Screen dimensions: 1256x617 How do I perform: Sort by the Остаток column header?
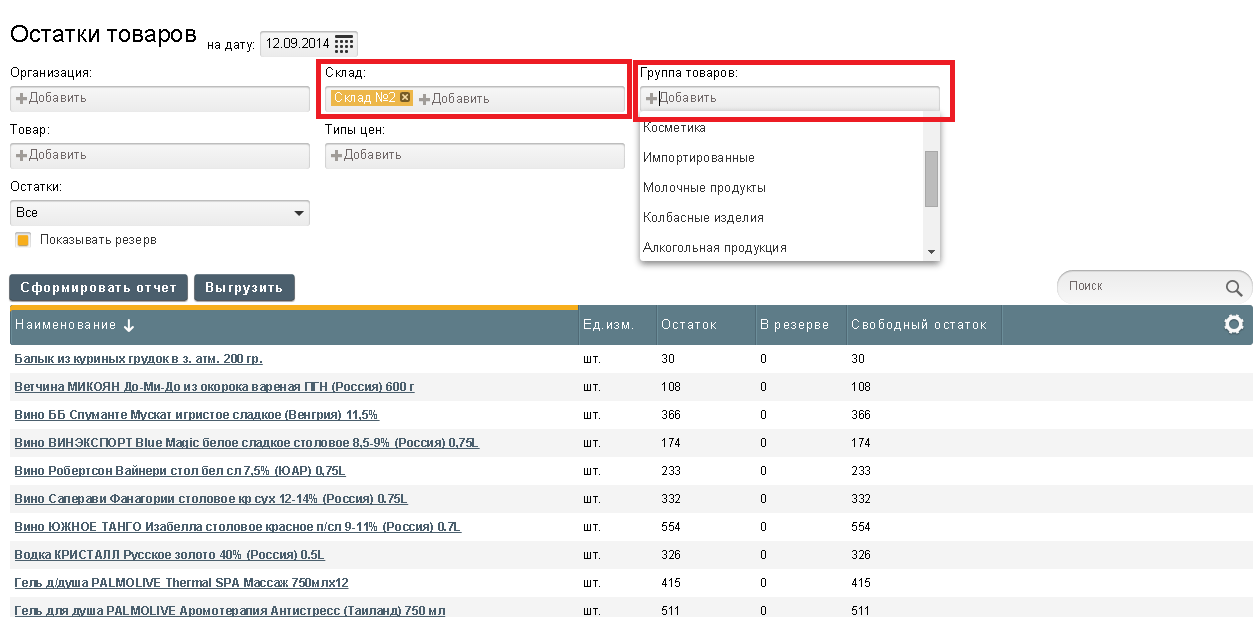click(x=689, y=325)
